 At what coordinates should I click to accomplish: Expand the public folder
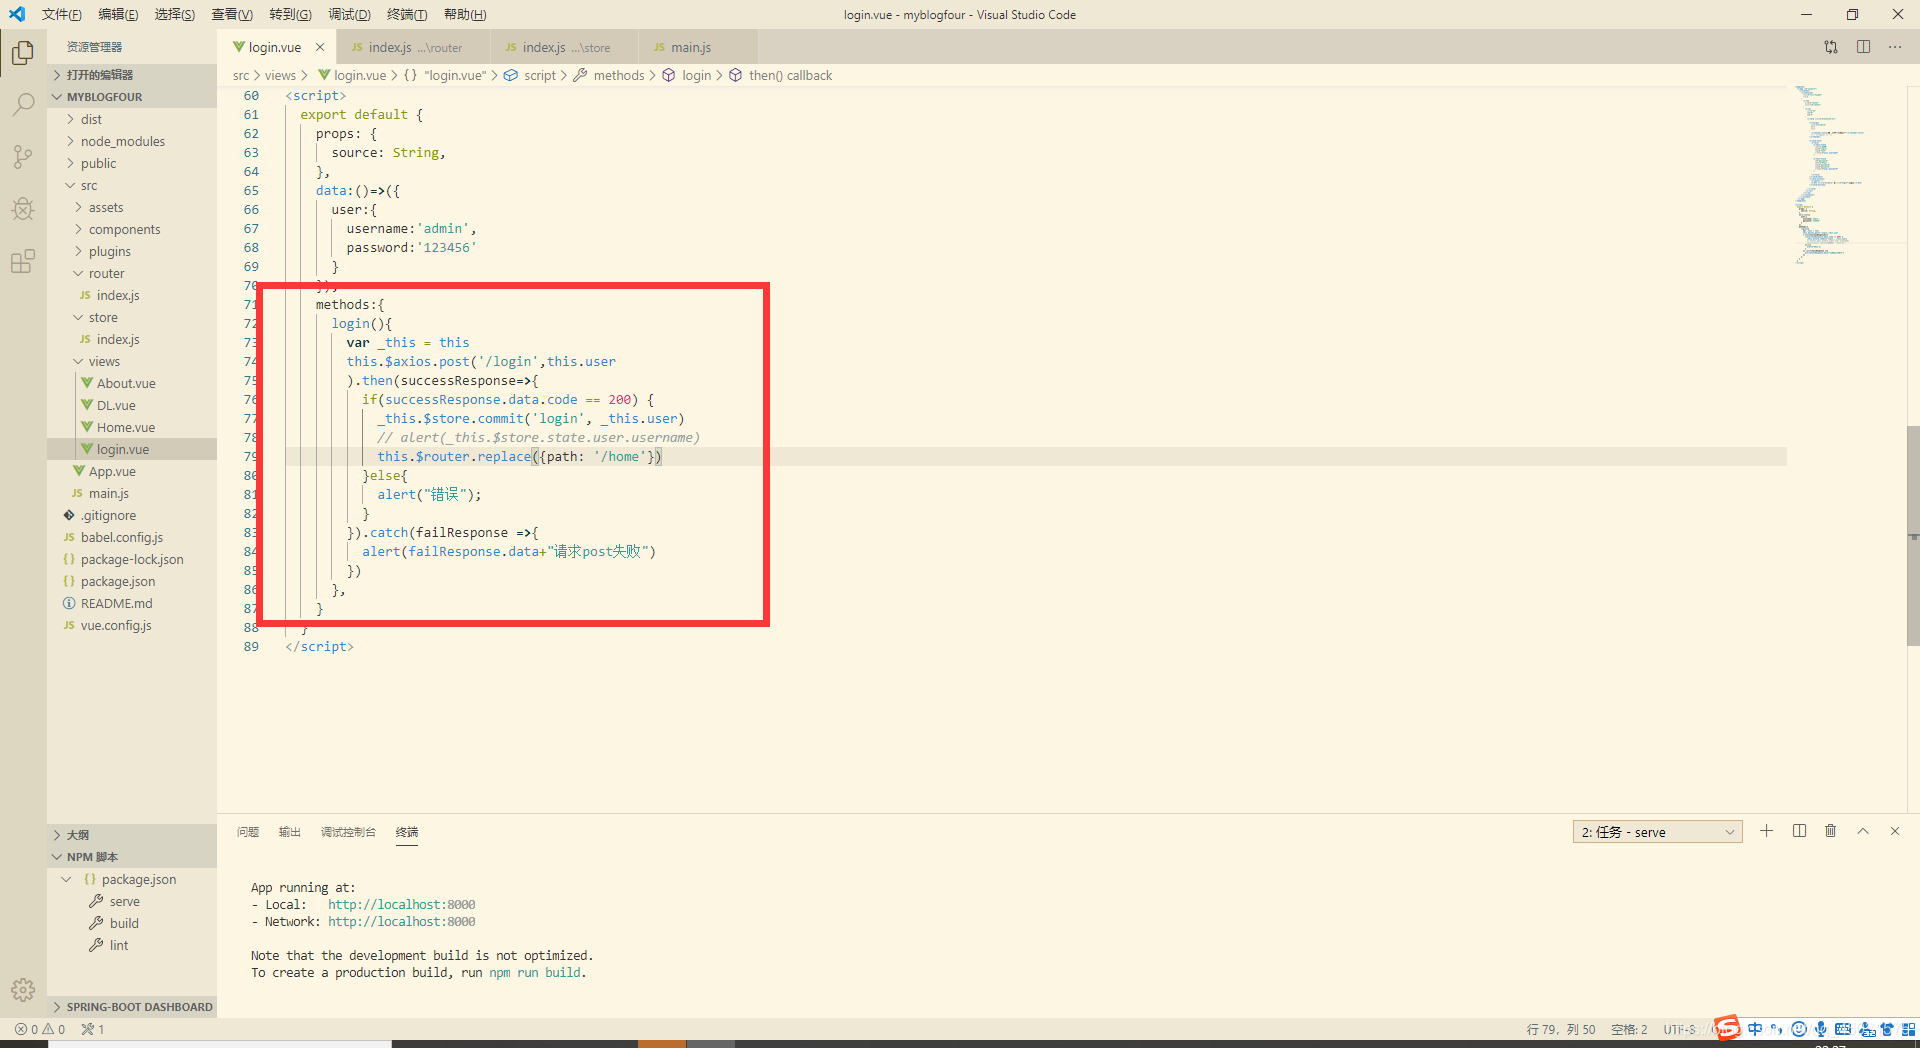pos(98,163)
